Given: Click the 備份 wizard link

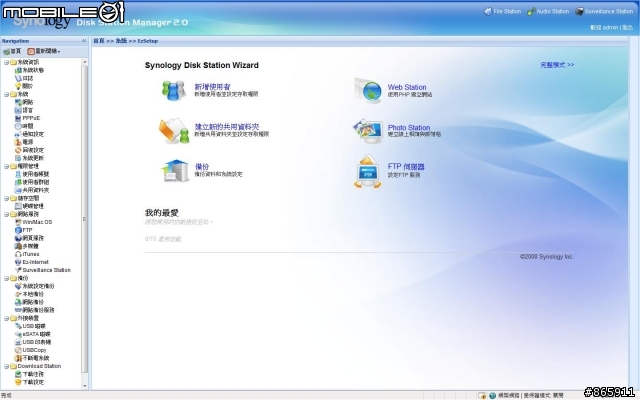Looking at the screenshot, I should [x=202, y=167].
